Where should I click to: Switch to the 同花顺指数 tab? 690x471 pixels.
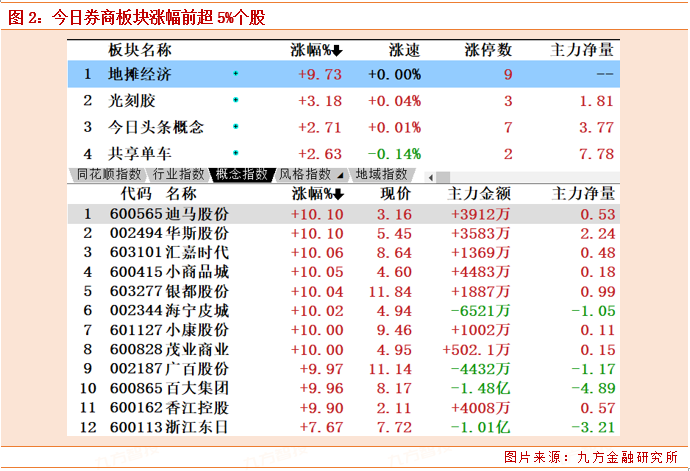(108, 175)
